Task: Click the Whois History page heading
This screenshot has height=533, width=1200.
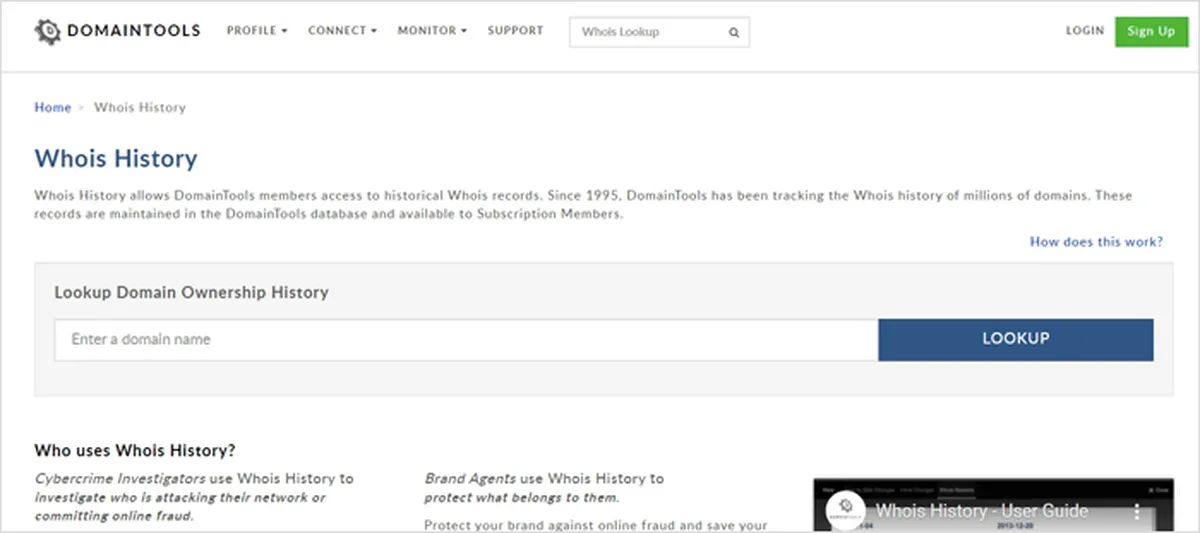Action: click(116, 159)
